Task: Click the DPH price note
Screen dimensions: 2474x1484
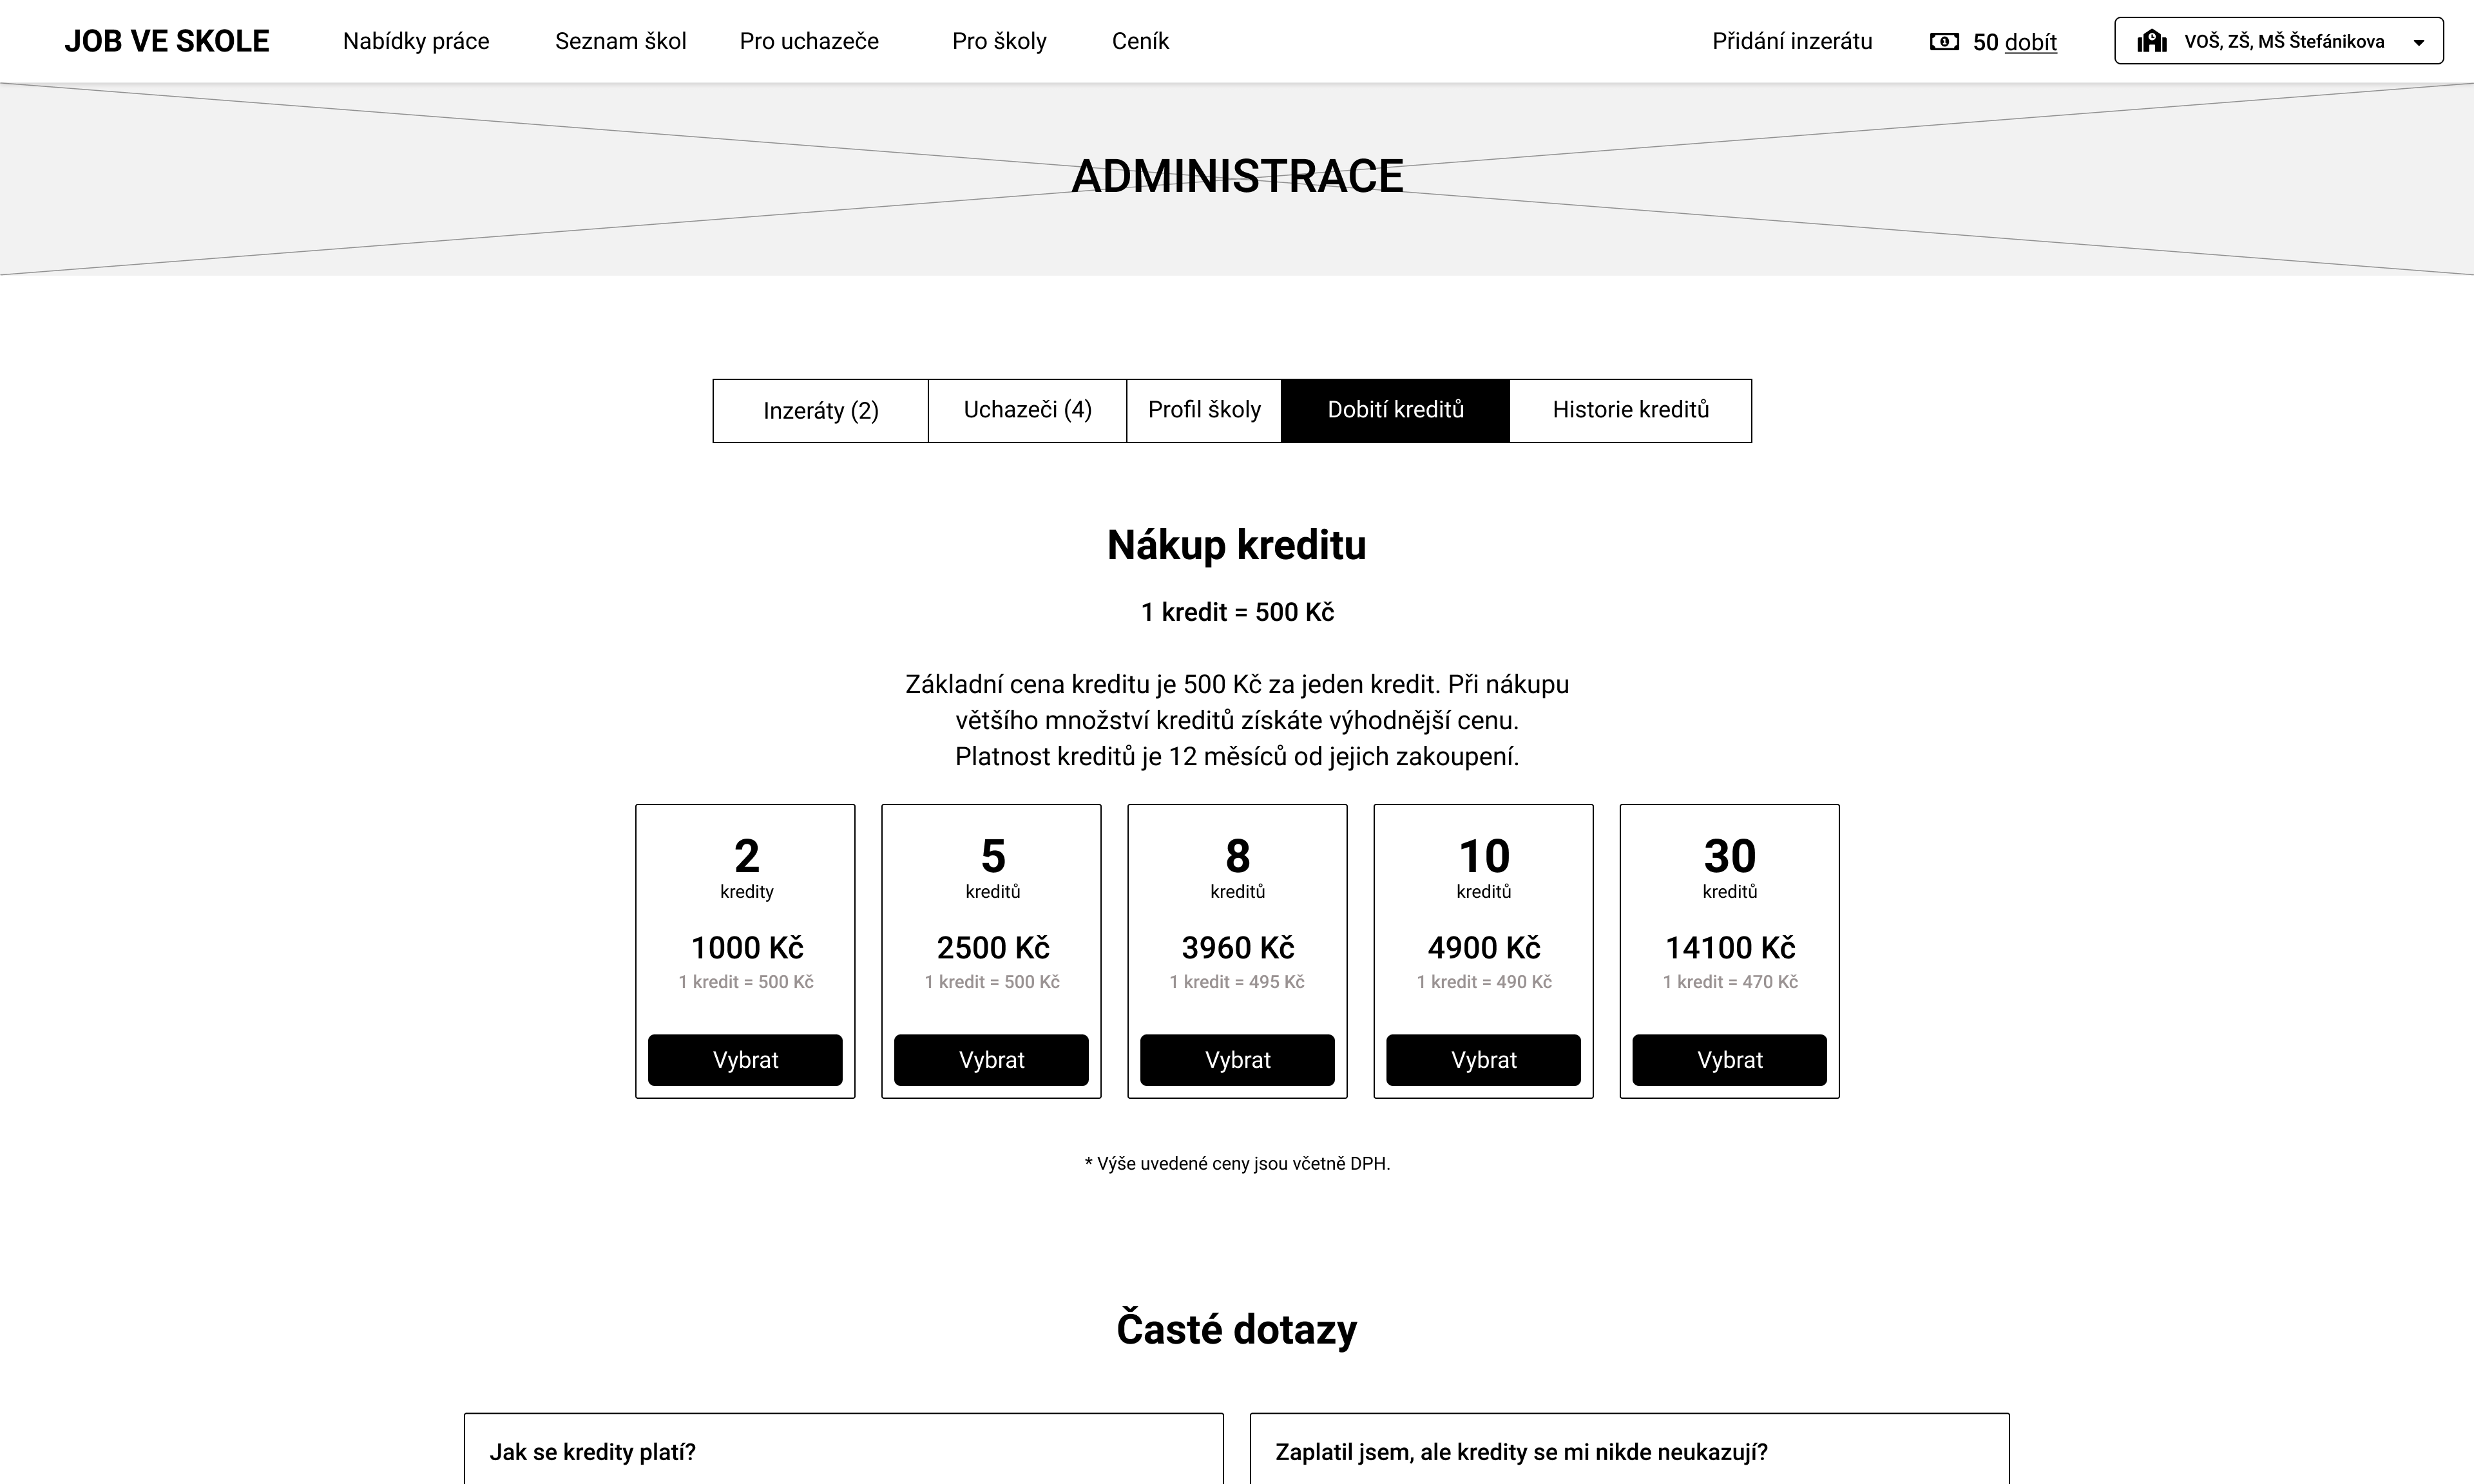Action: 1237,1163
